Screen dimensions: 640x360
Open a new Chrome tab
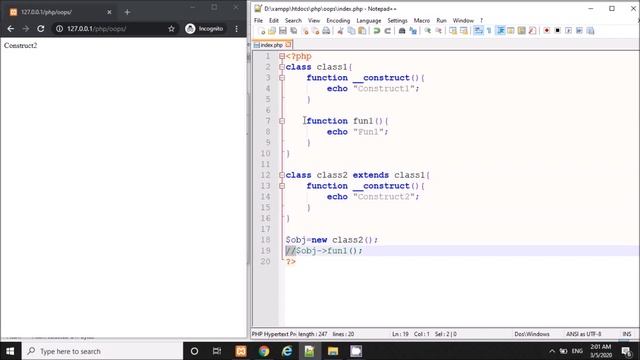[127, 12]
